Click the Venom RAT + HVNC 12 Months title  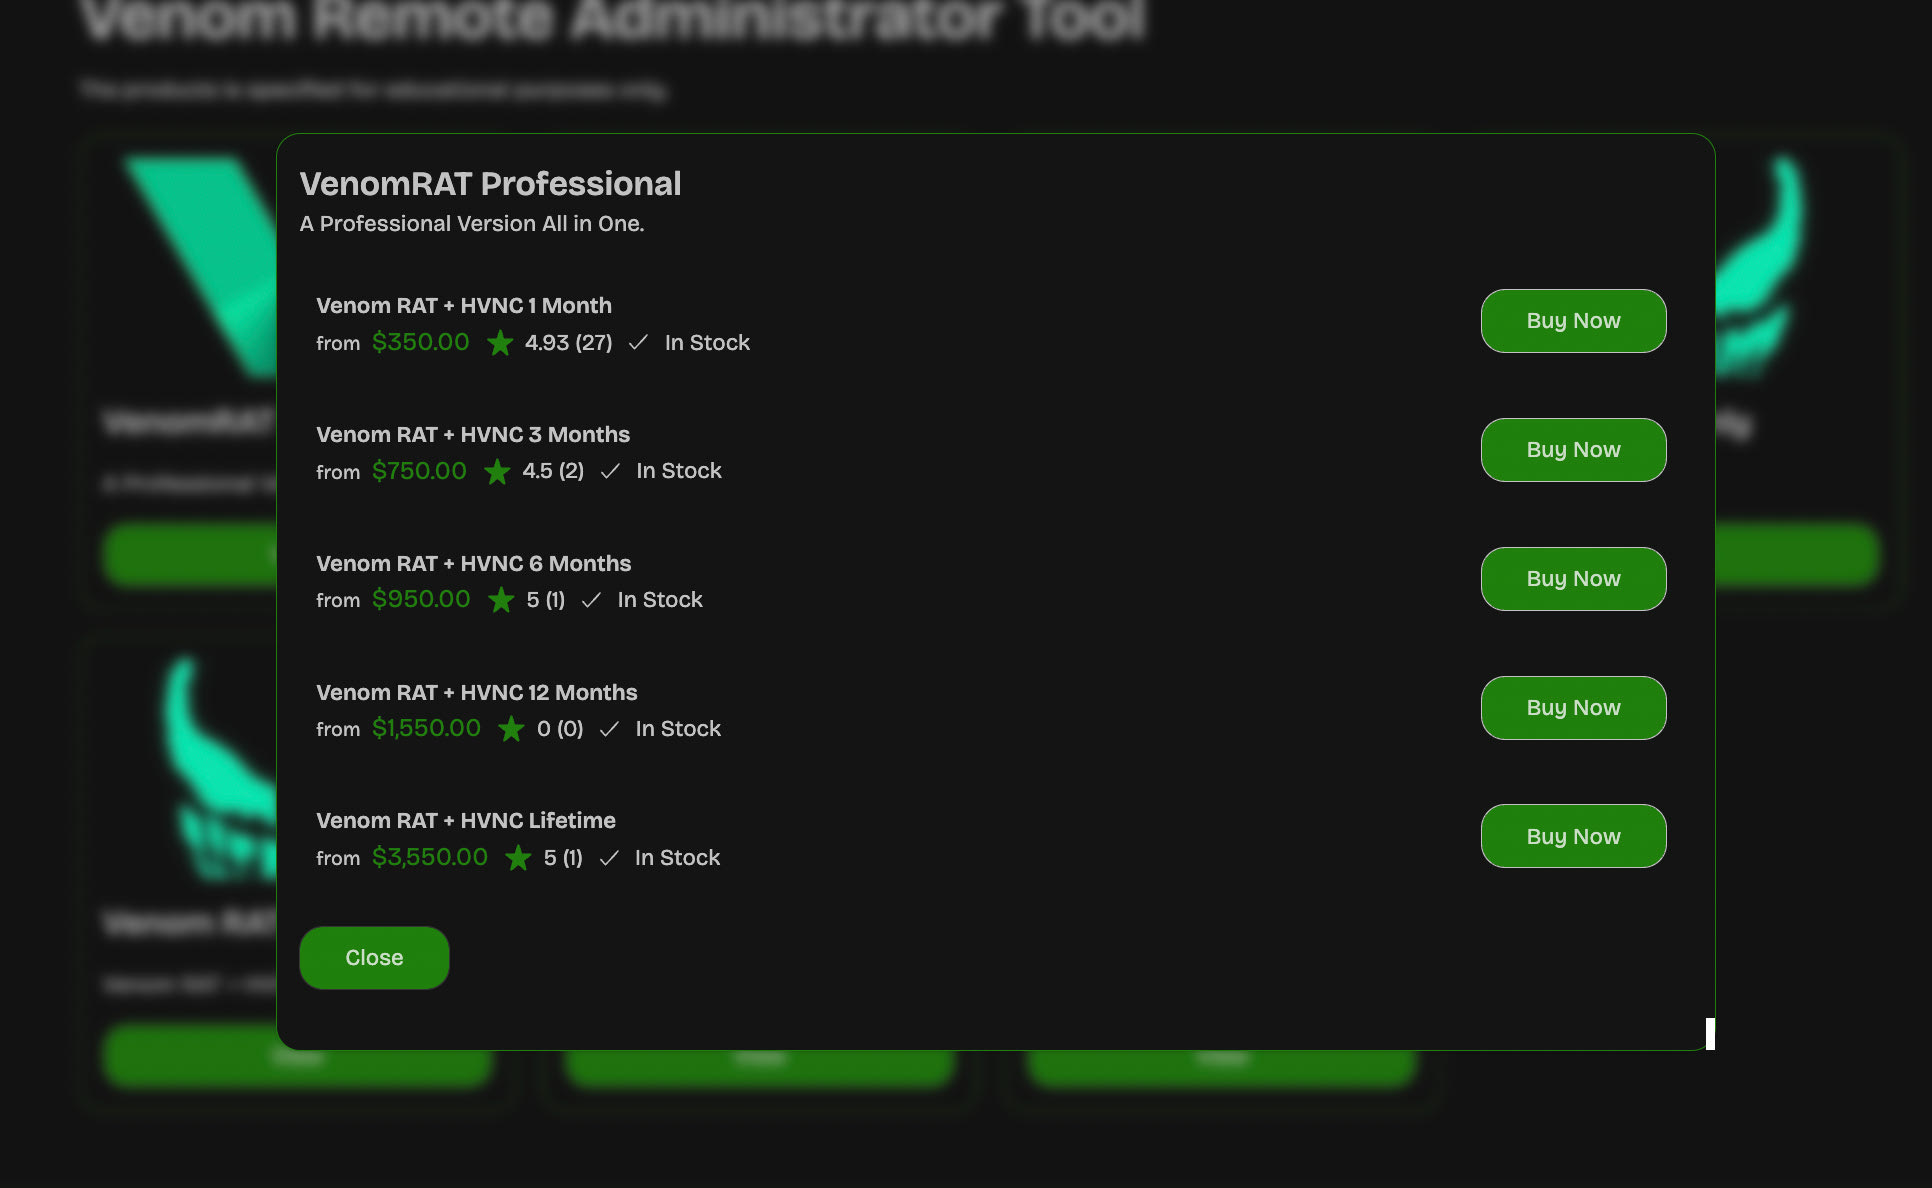[476, 693]
